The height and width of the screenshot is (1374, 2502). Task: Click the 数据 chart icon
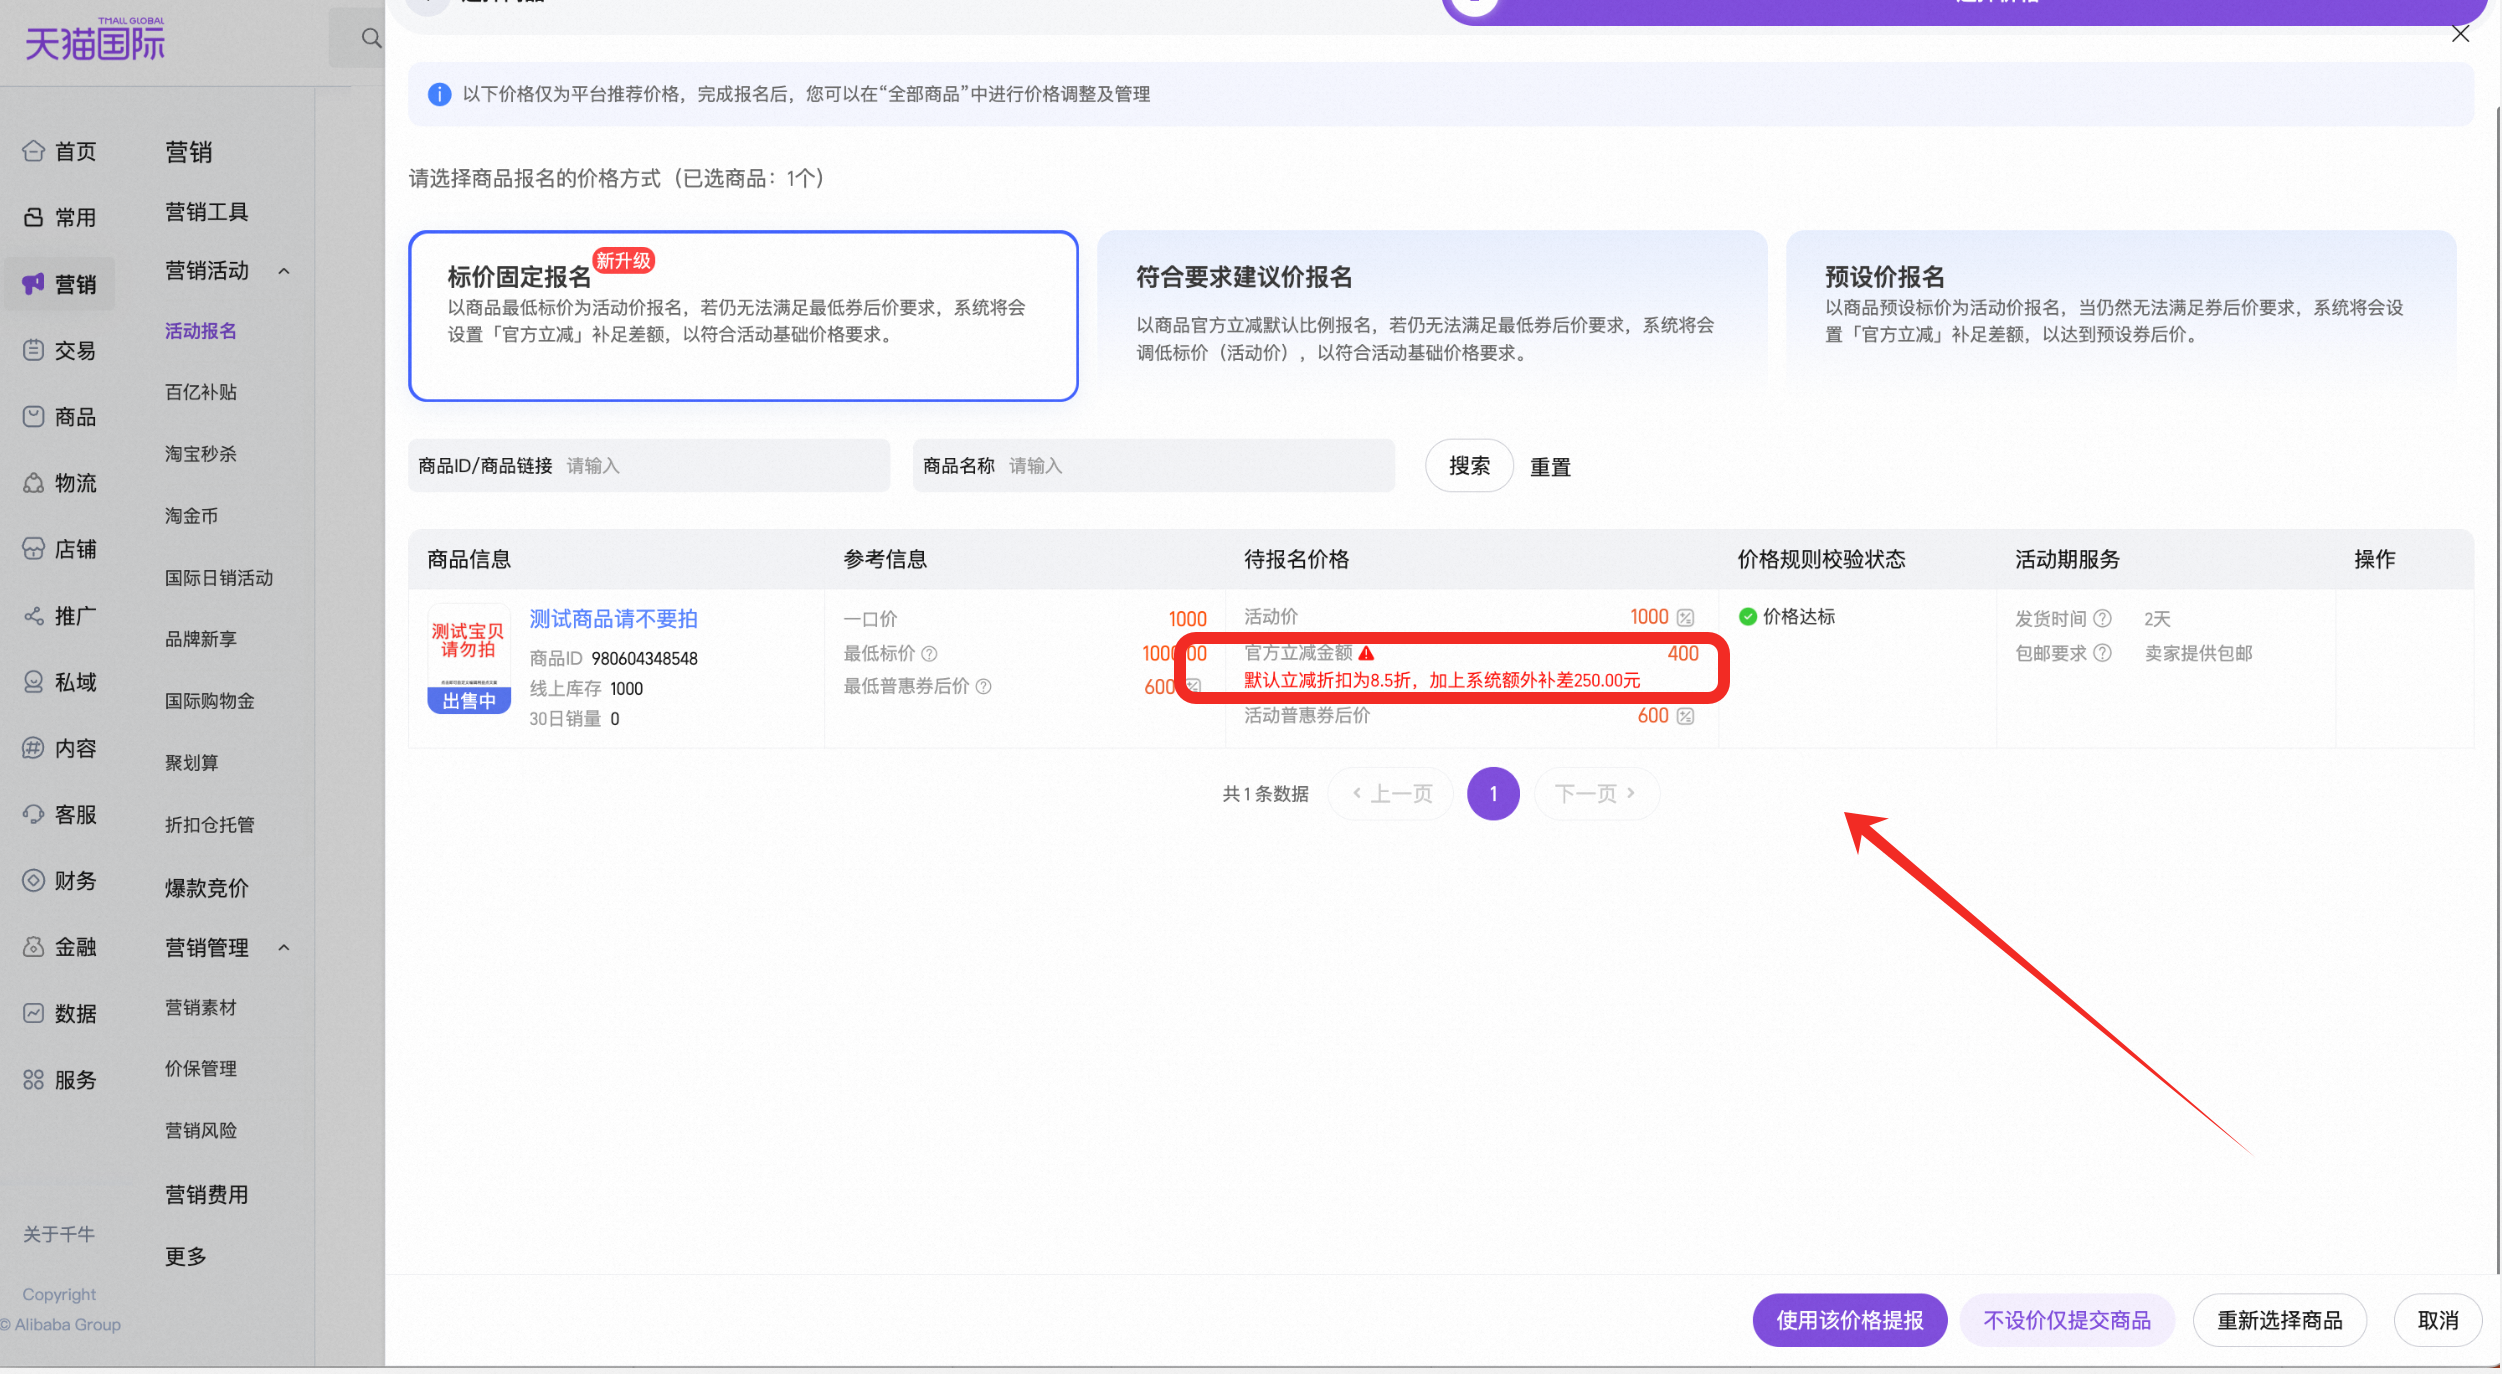tap(34, 1013)
